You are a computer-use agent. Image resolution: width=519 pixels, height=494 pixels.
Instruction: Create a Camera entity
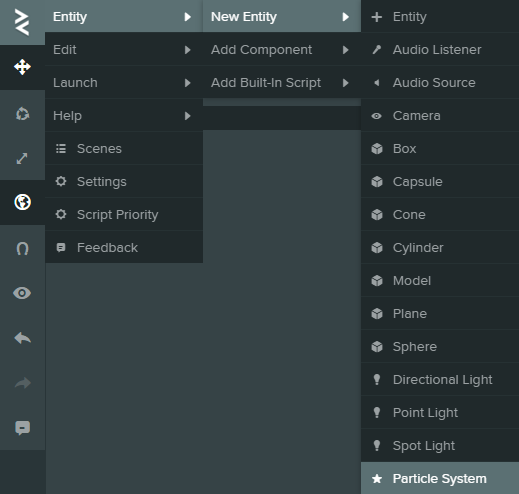440,115
